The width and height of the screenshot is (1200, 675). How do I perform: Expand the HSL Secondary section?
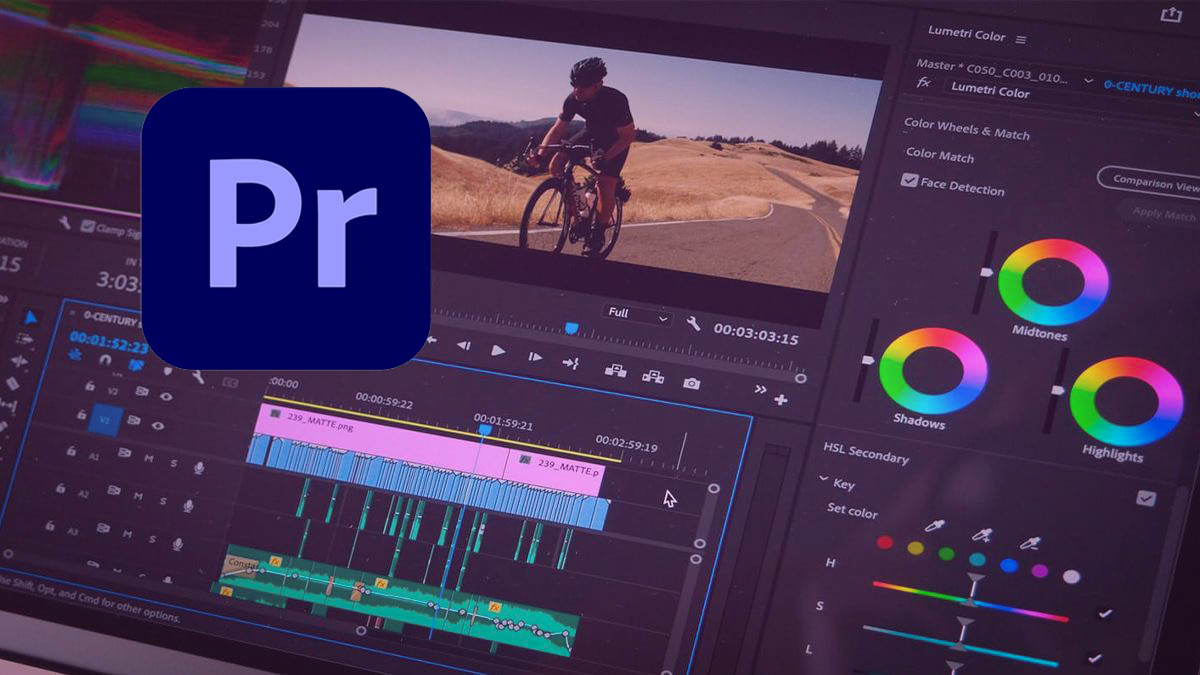[x=865, y=453]
